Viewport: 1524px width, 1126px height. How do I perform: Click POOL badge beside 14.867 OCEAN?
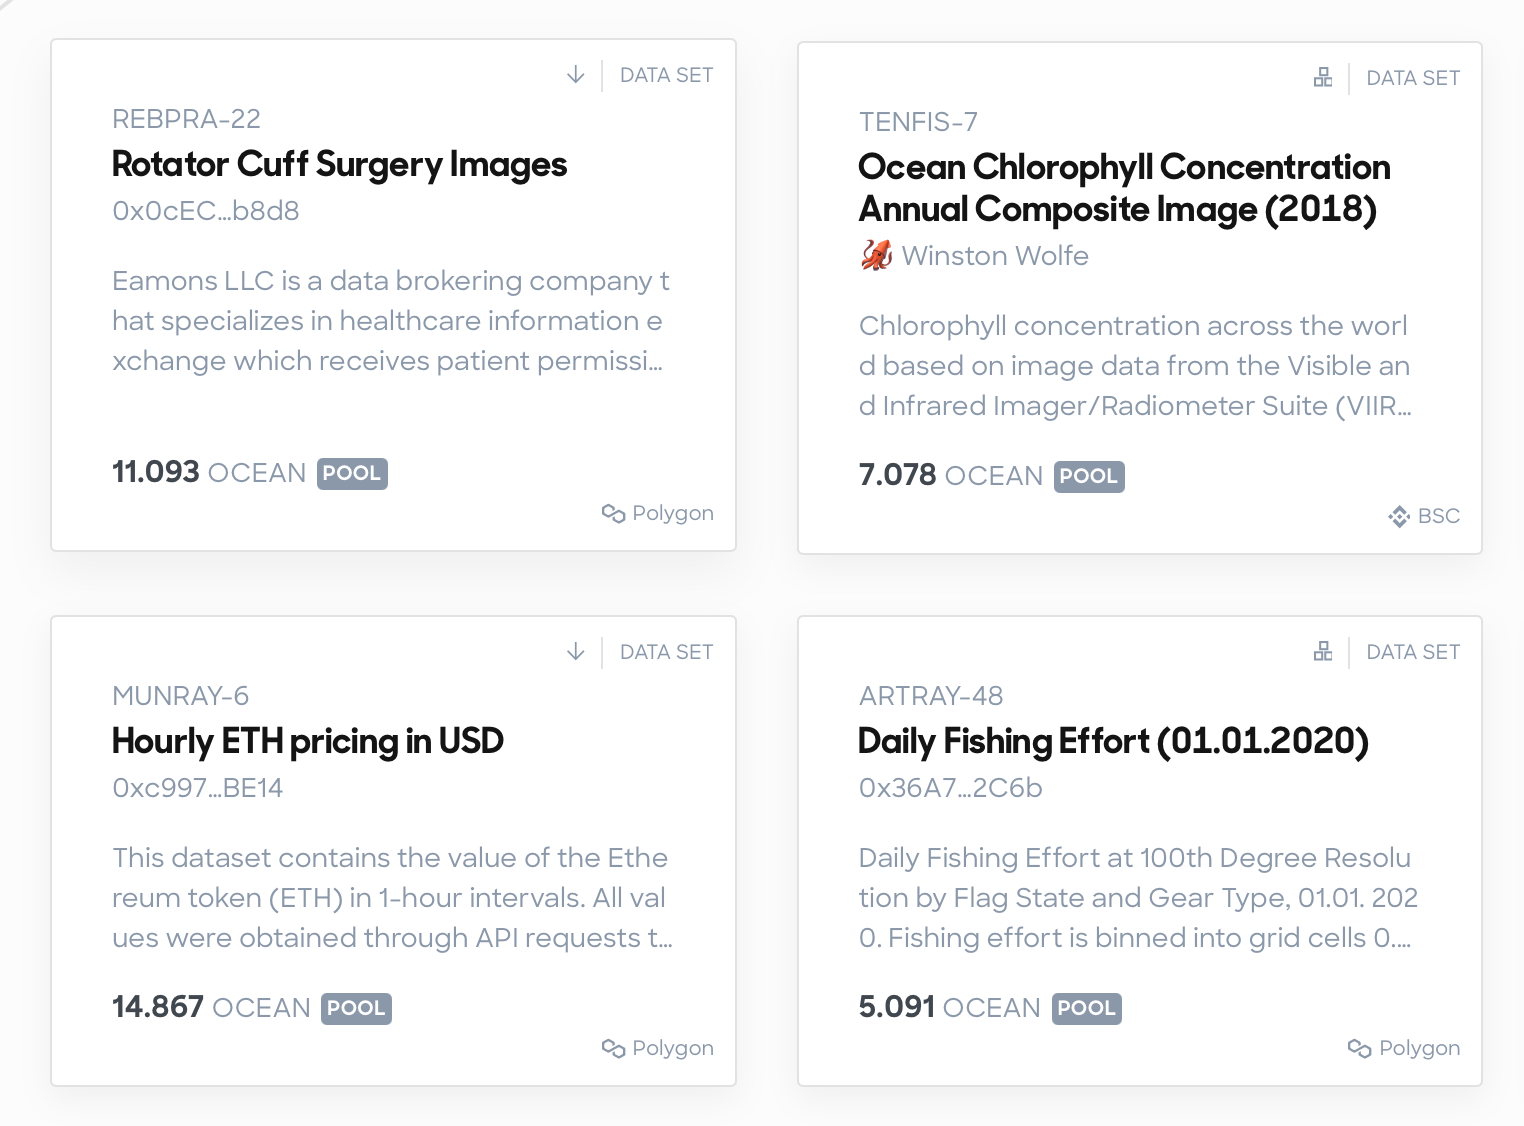pyautogui.click(x=357, y=1008)
